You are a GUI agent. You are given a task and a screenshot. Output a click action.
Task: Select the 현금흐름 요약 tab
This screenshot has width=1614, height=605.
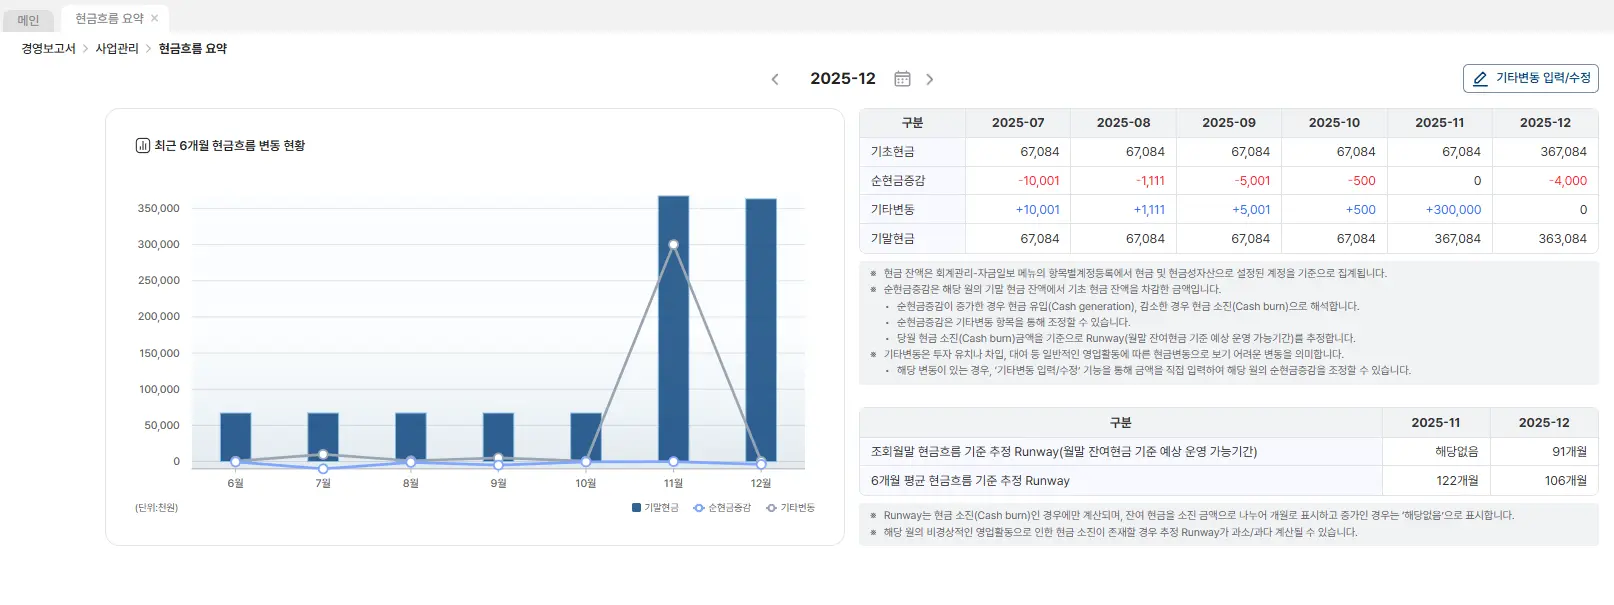tap(108, 19)
